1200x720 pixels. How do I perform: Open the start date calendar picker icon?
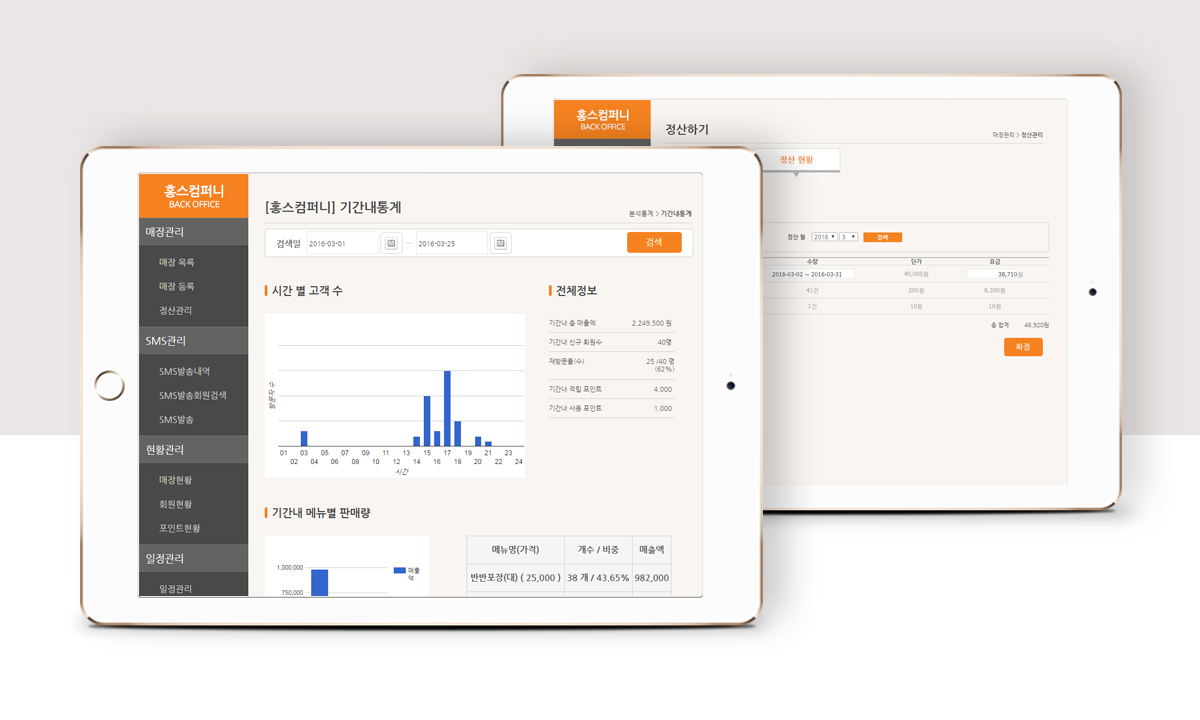[x=391, y=243]
